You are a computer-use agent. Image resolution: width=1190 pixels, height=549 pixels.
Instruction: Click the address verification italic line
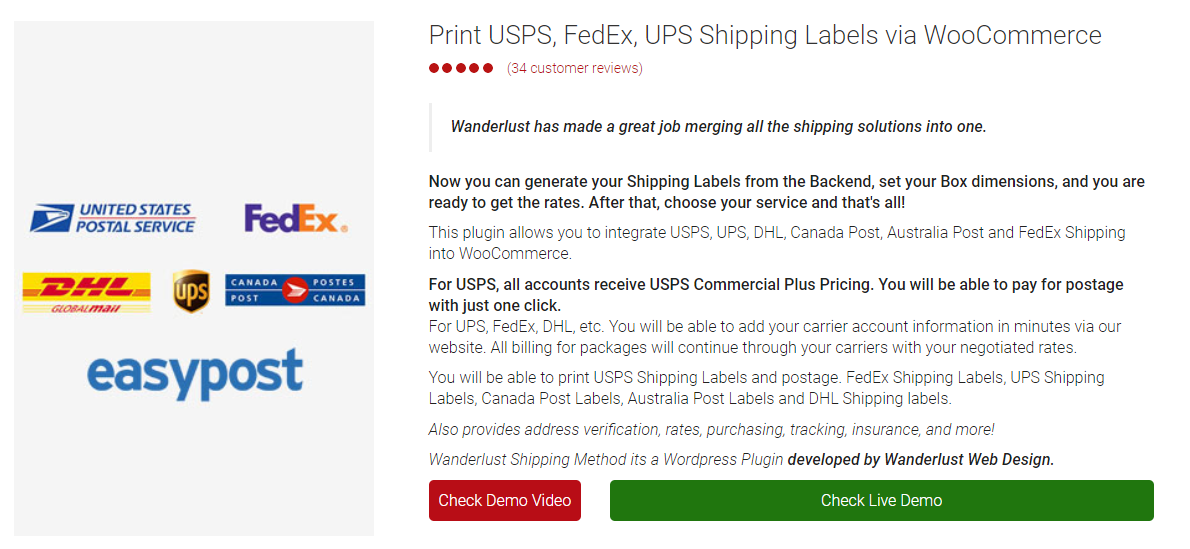(711, 430)
